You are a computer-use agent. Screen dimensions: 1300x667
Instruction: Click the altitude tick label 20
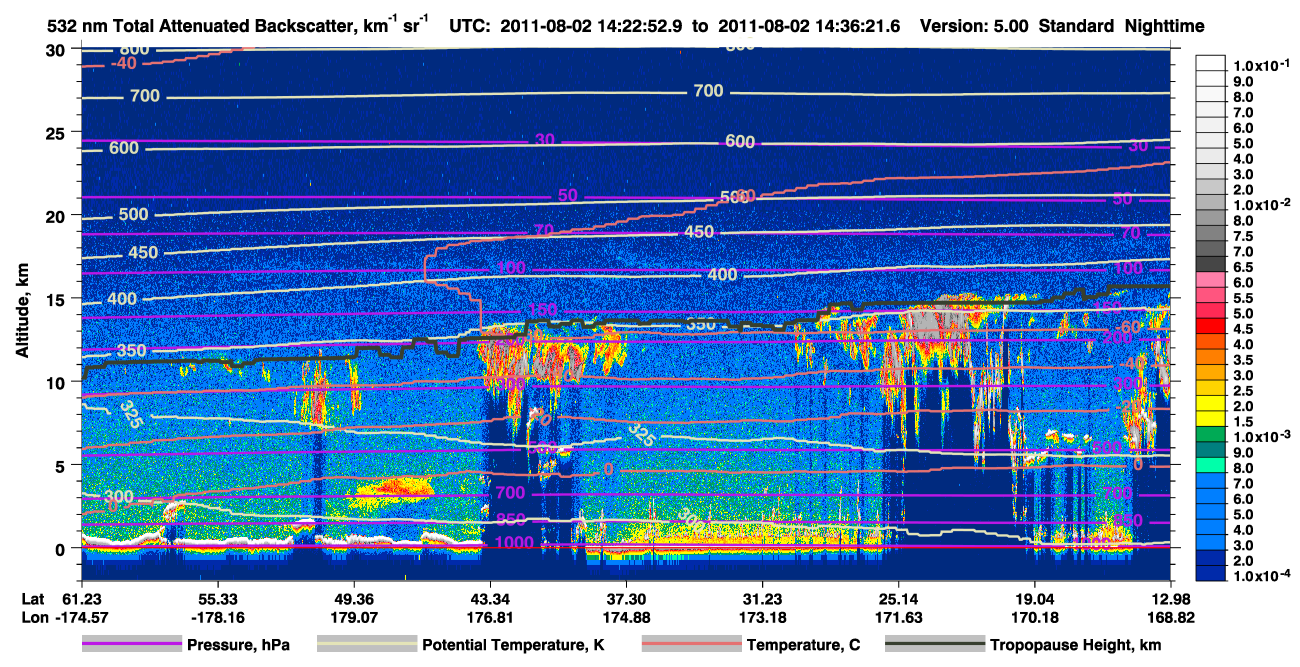[56, 215]
